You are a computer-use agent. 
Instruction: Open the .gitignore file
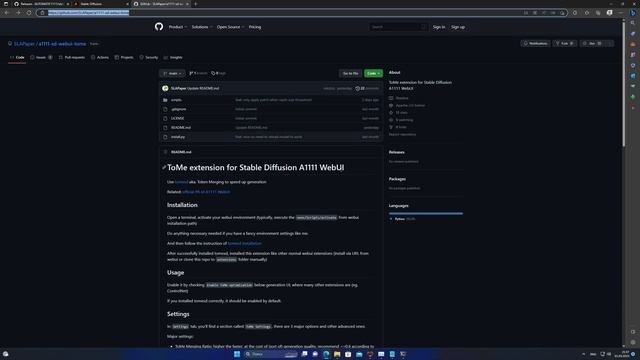point(179,109)
